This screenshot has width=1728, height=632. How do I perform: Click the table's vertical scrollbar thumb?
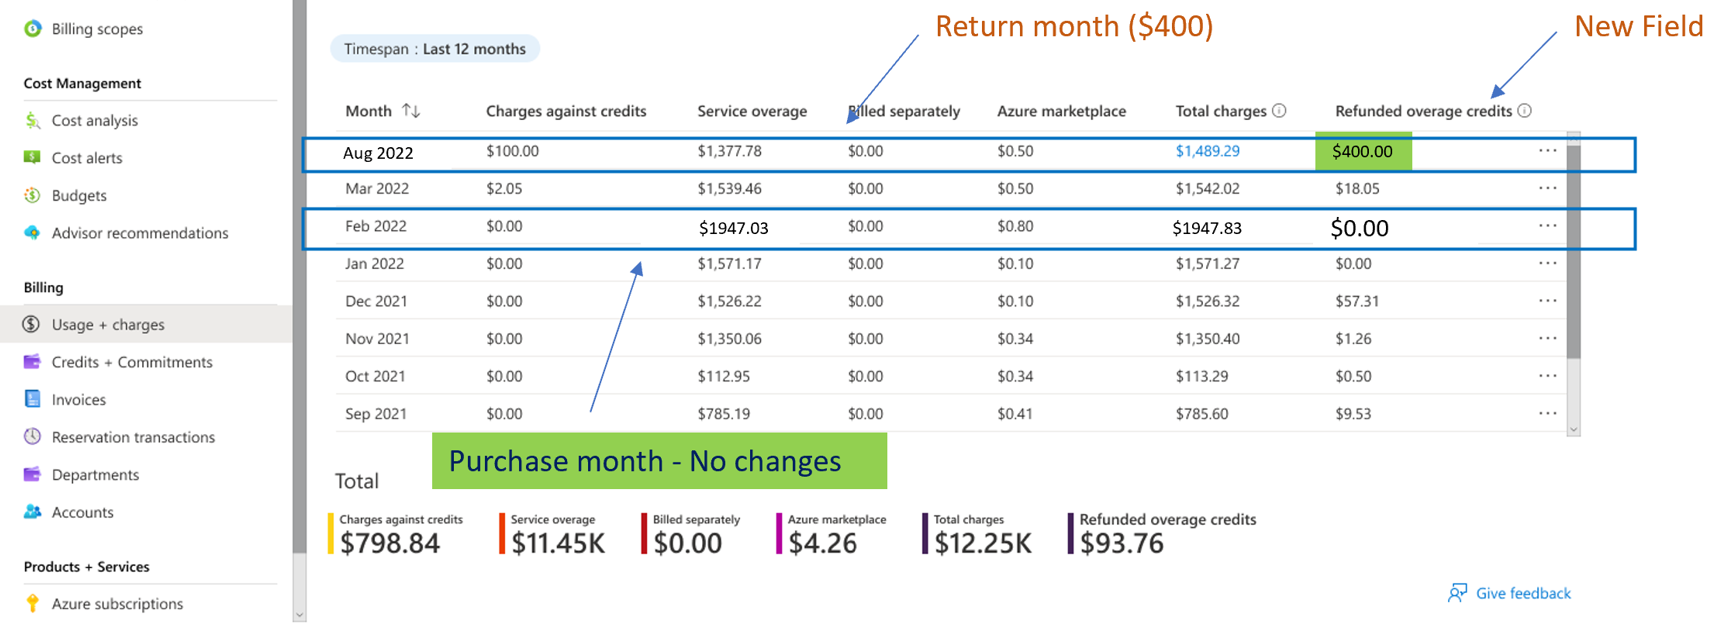(x=1573, y=250)
